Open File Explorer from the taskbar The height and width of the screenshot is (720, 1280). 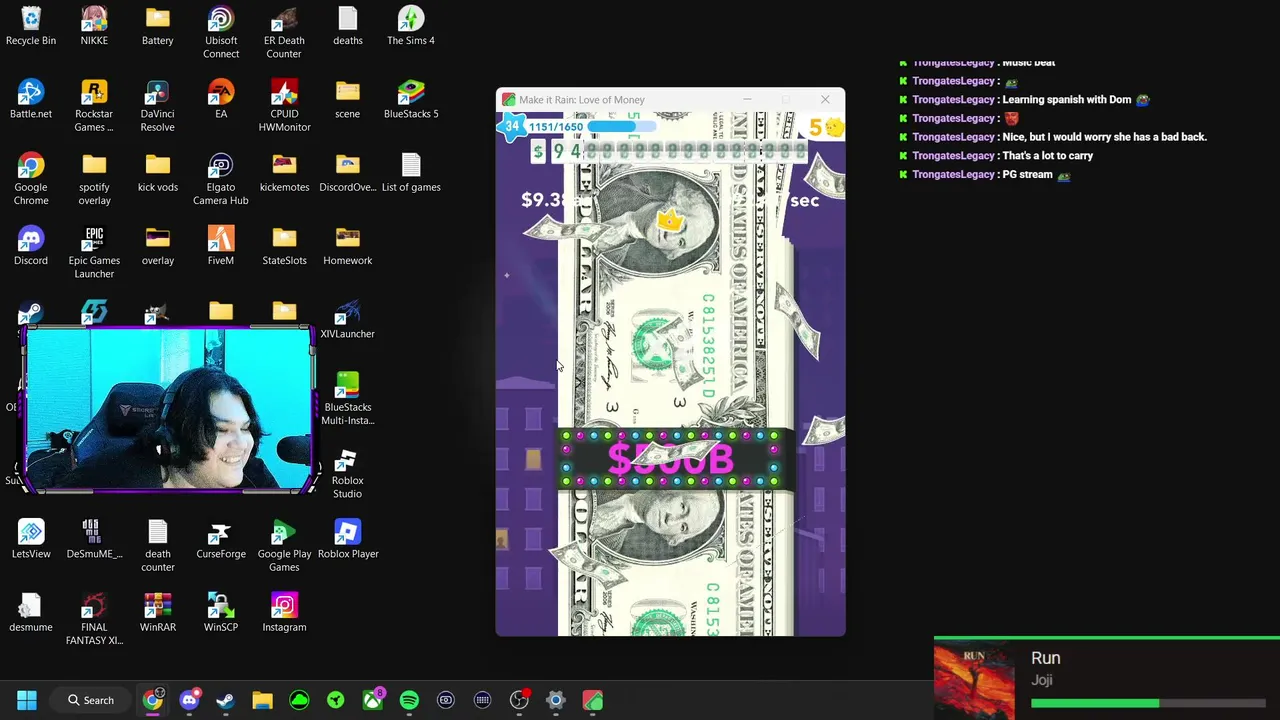click(262, 700)
